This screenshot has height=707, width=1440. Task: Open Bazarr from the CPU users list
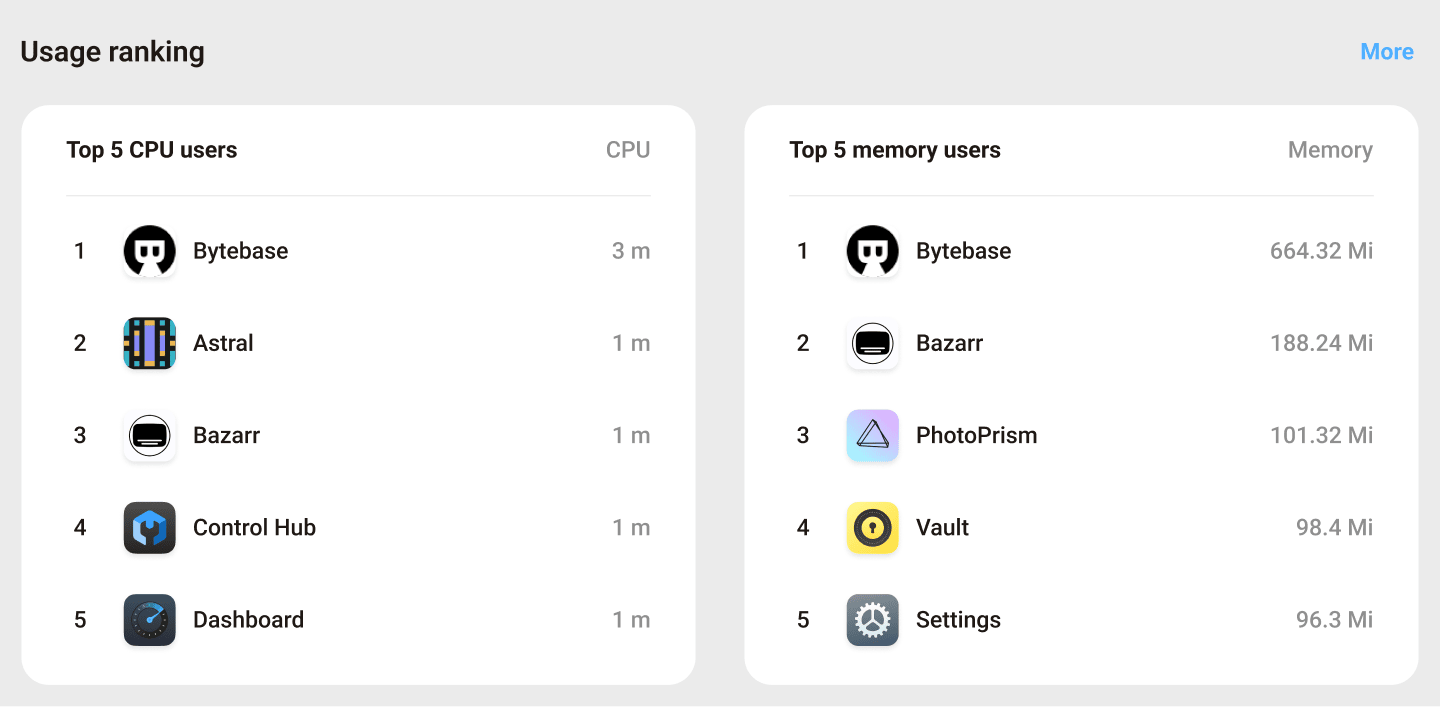149,435
